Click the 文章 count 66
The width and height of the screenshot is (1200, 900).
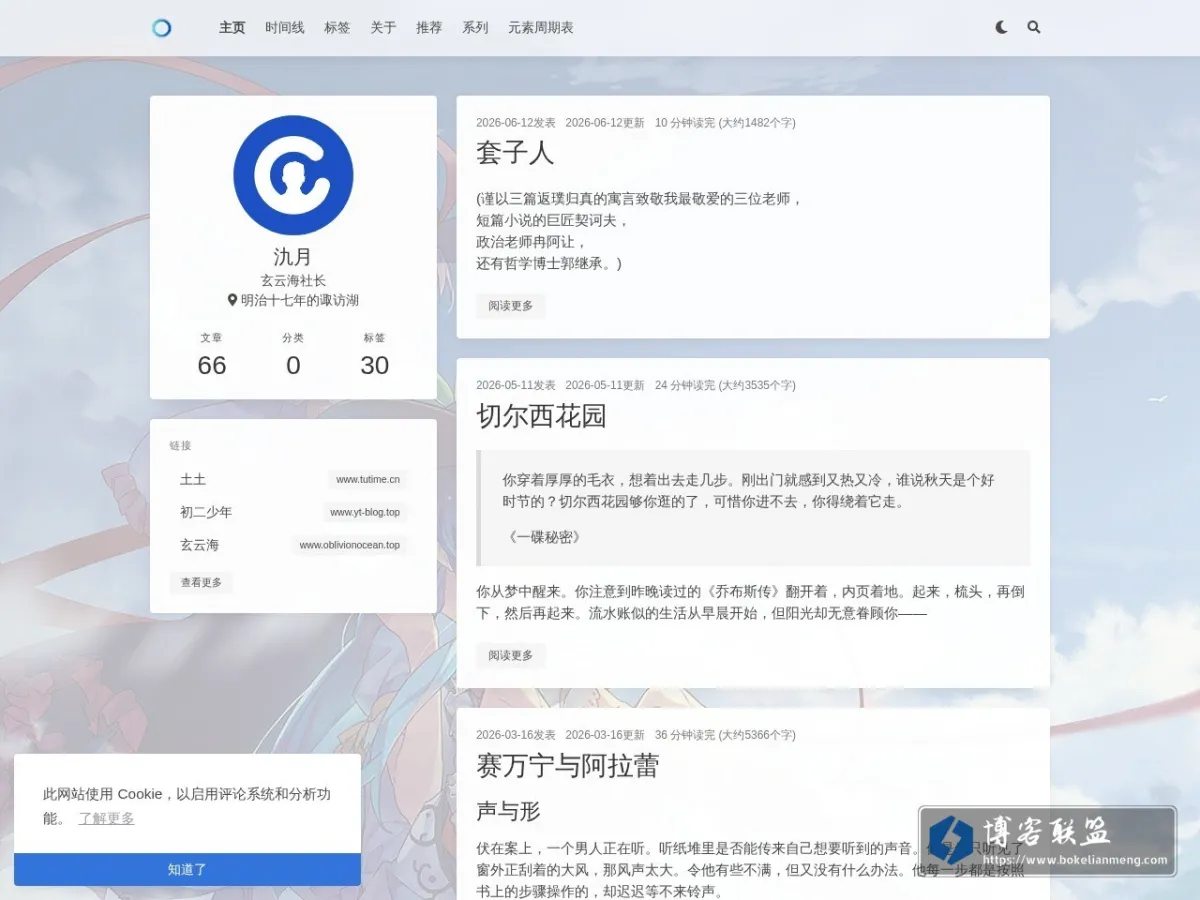212,365
